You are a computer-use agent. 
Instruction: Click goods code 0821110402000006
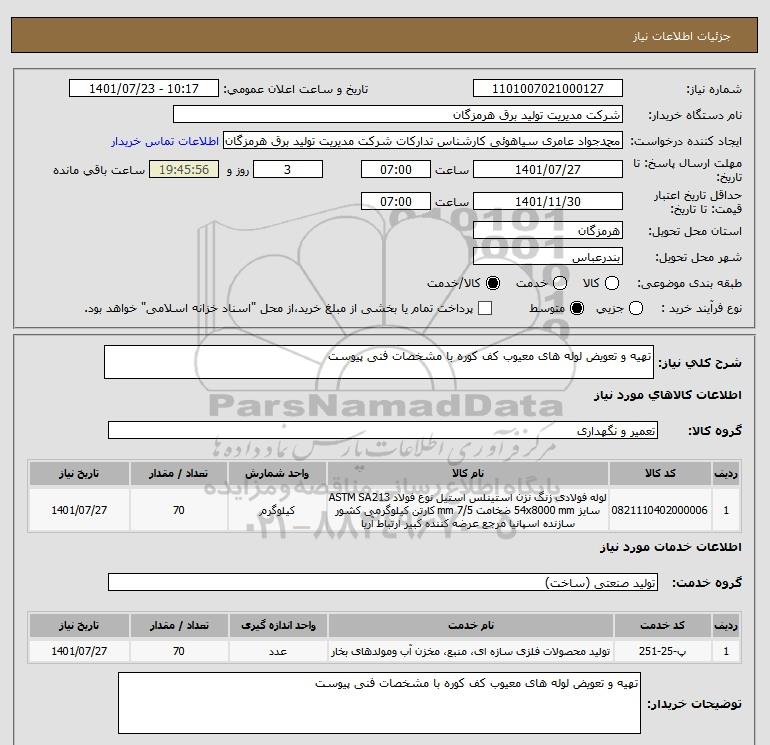pos(660,510)
